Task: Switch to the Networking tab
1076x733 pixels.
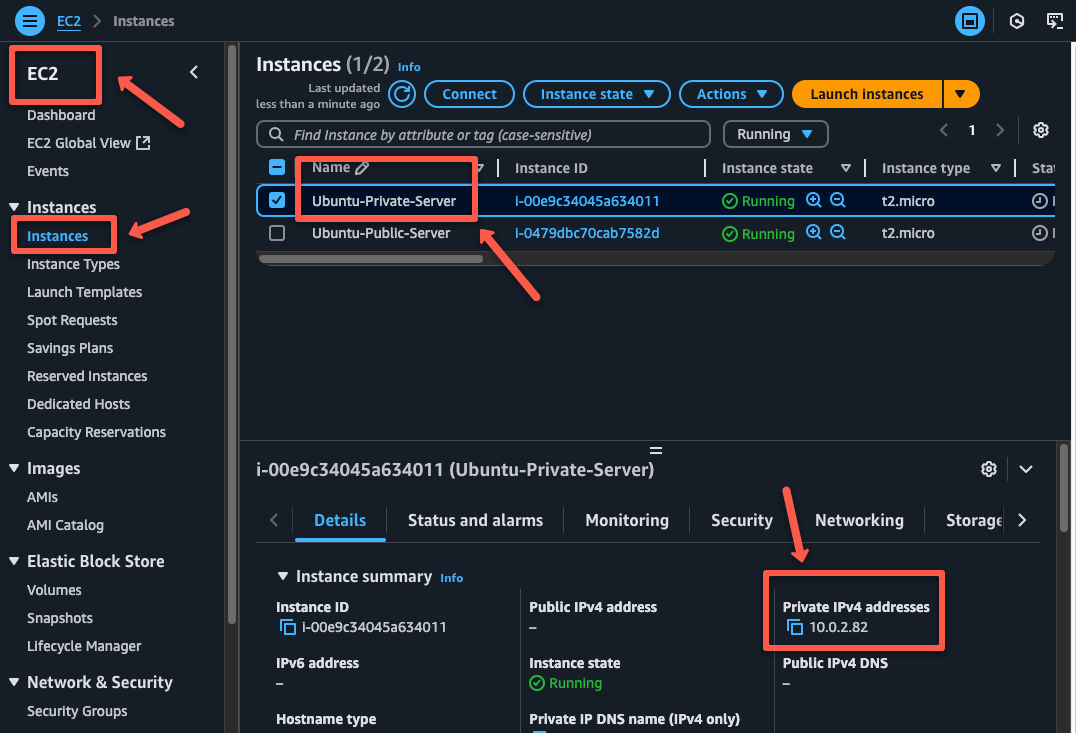Action: pos(858,520)
